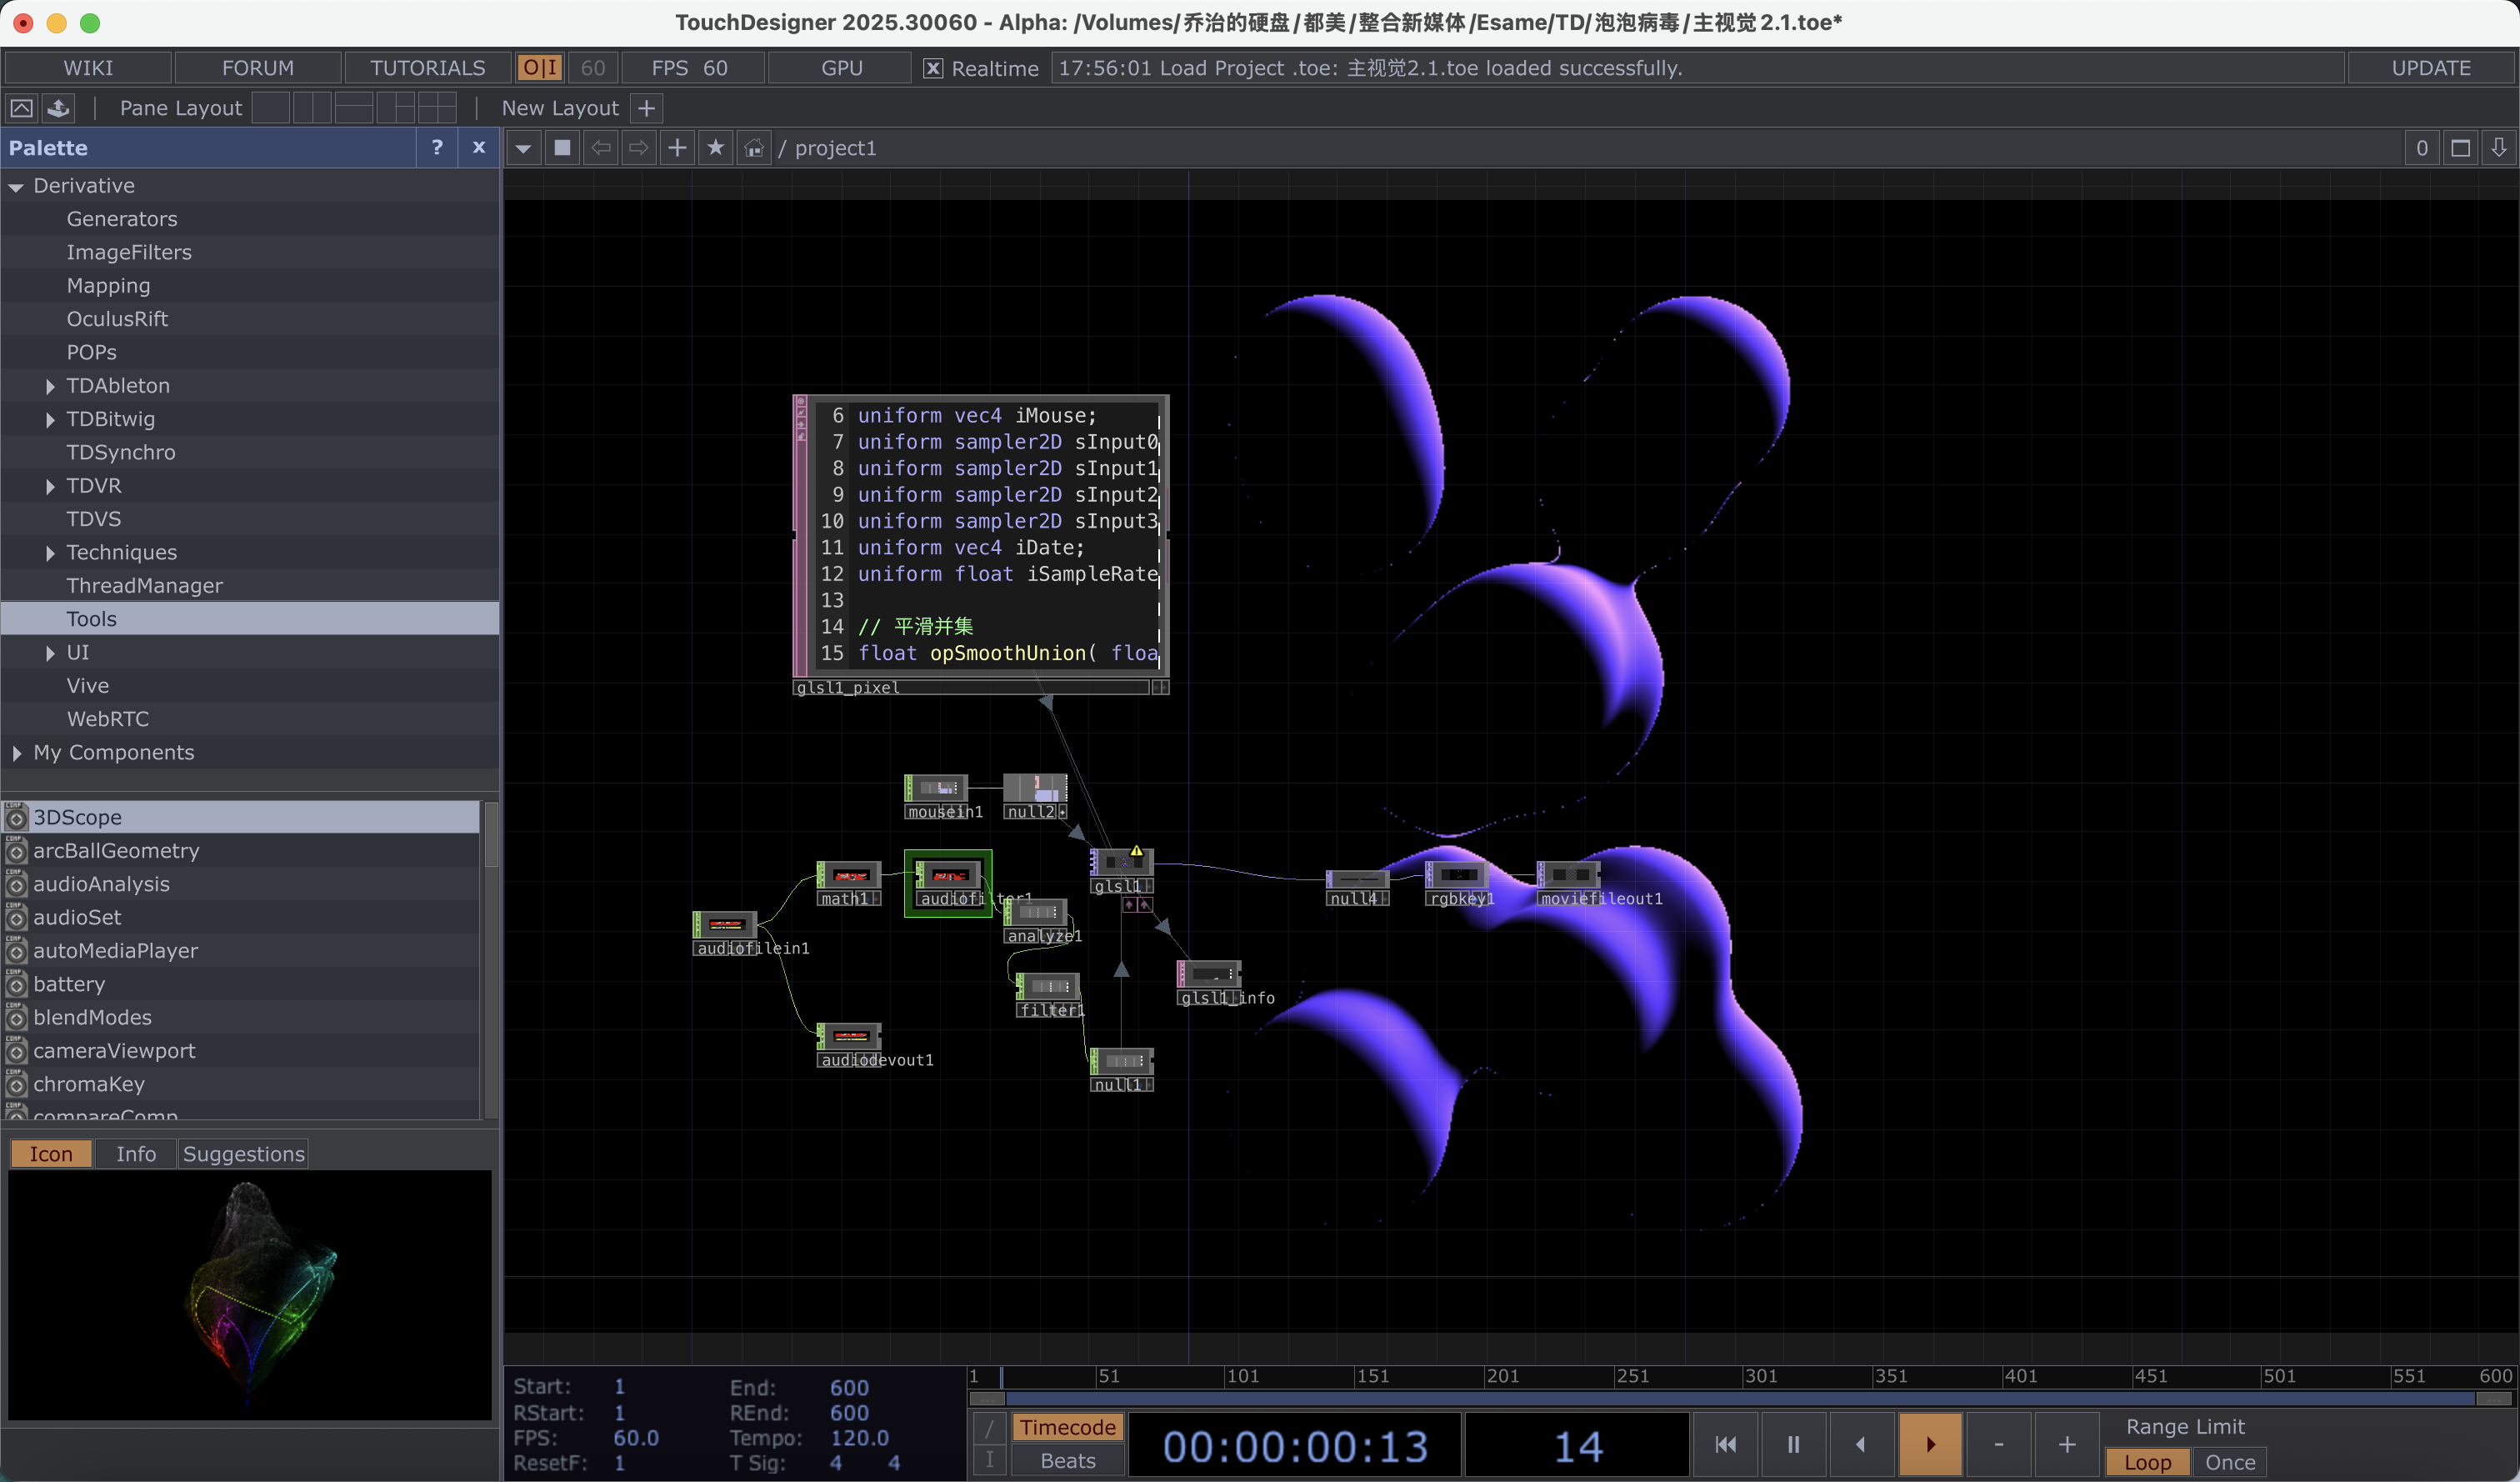Switch to the Info tab
The width and height of the screenshot is (2520, 1482).
pyautogui.click(x=136, y=1154)
